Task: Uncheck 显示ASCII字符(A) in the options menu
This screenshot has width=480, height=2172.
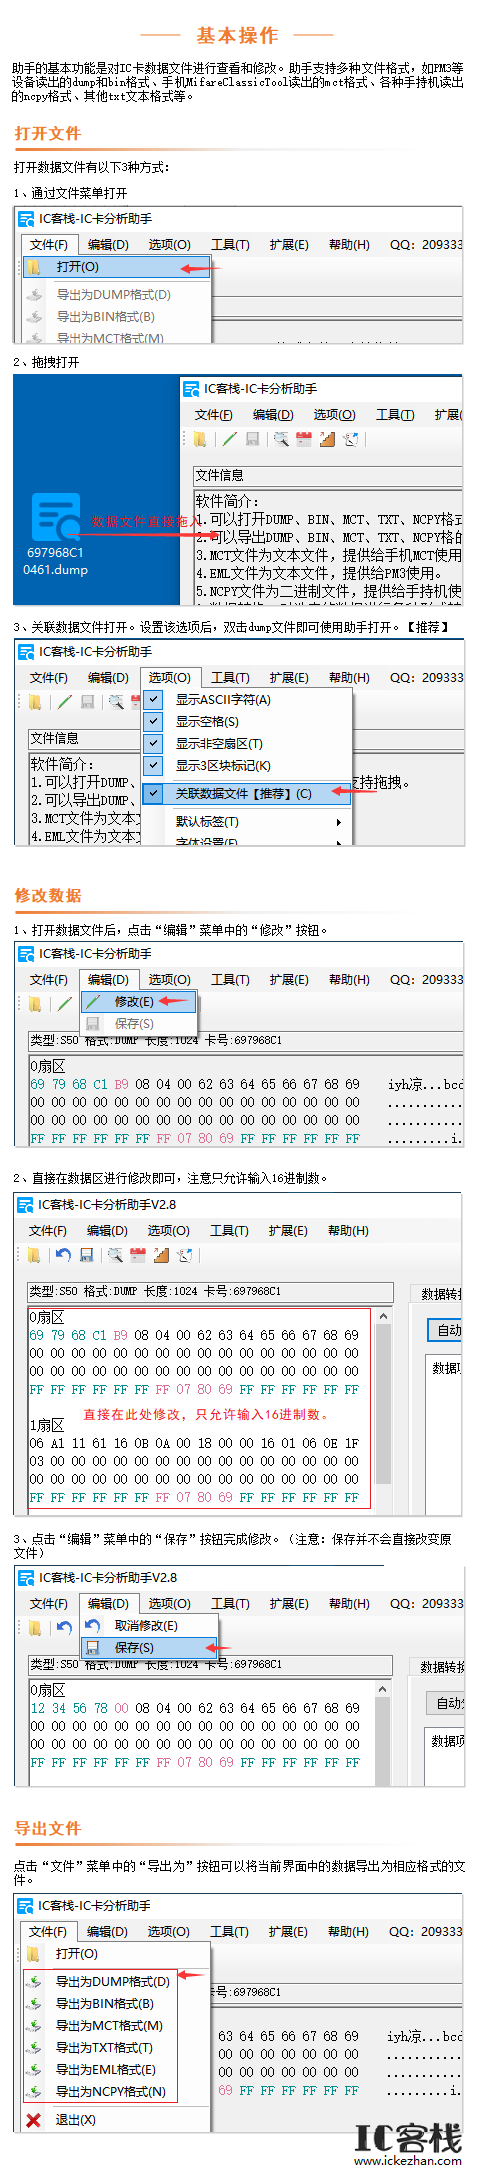Action: click(x=154, y=700)
